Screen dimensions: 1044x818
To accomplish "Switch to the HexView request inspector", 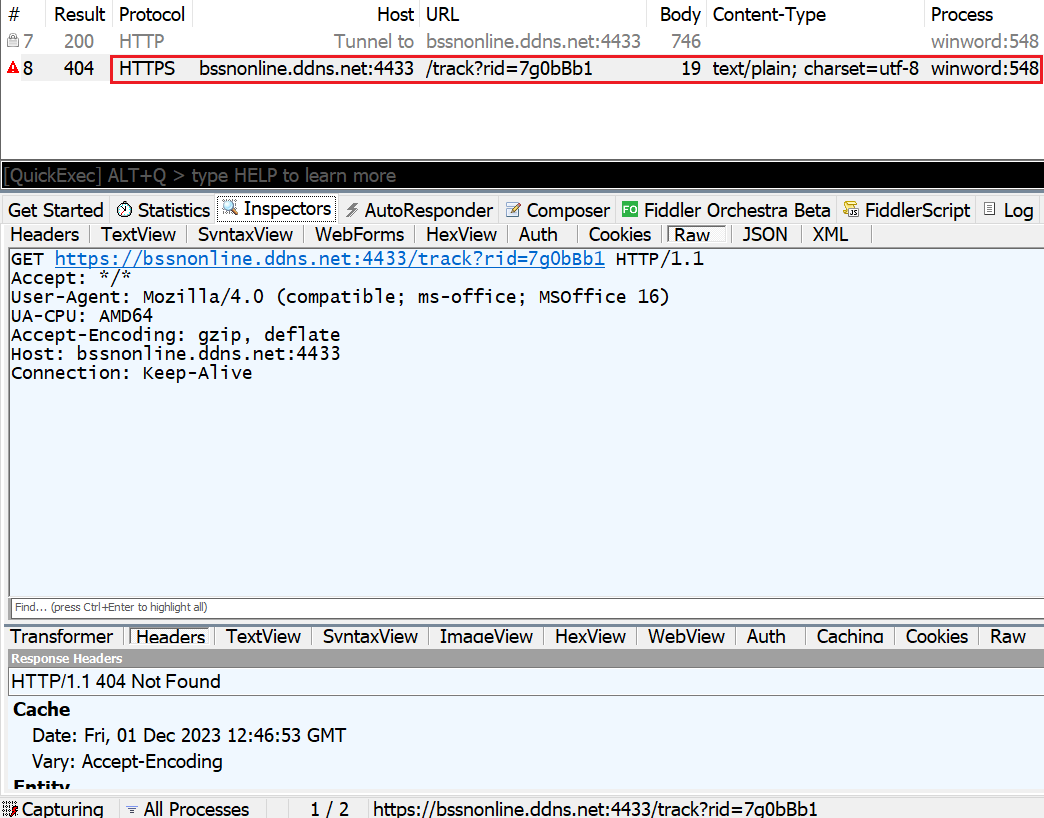I will pos(460,234).
